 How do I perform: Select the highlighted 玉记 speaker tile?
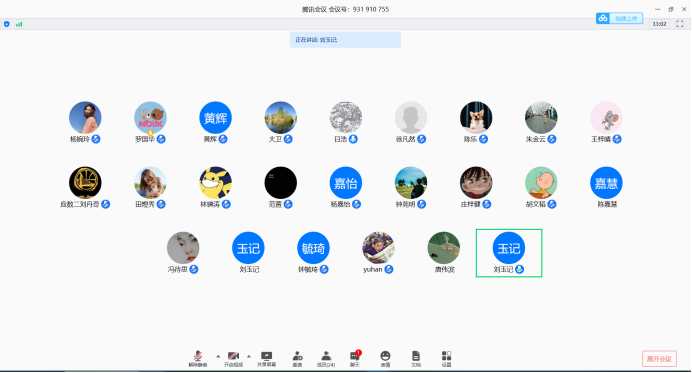(x=509, y=253)
